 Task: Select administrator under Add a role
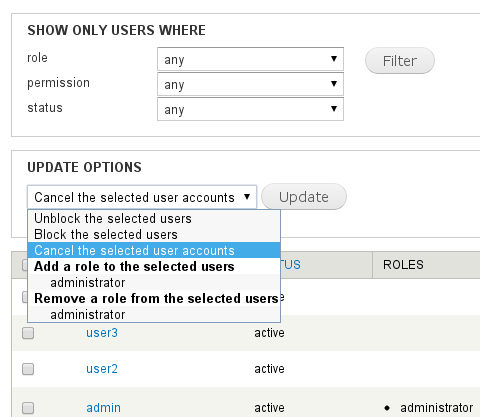pyautogui.click(x=154, y=282)
